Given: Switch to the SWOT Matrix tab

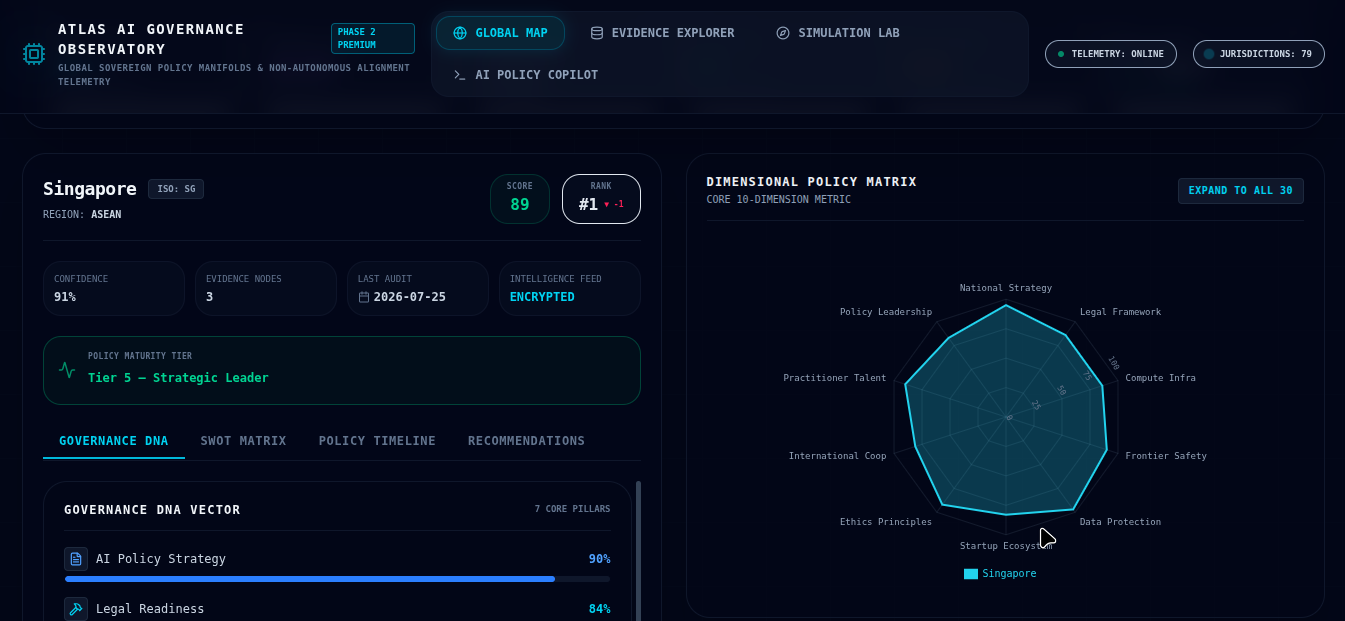Looking at the screenshot, I should (x=243, y=441).
